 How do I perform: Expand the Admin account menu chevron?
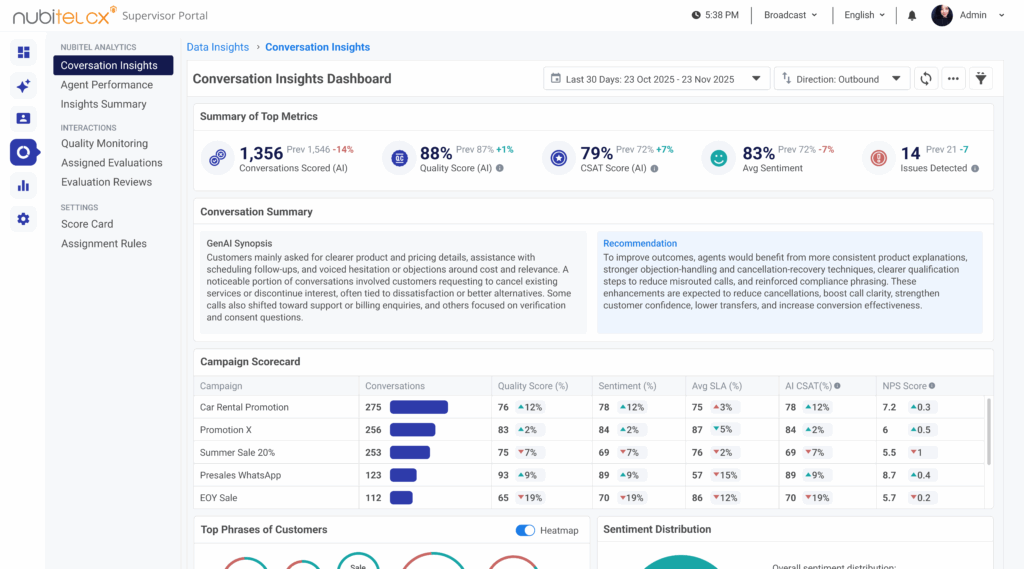pyautogui.click(x=1001, y=15)
